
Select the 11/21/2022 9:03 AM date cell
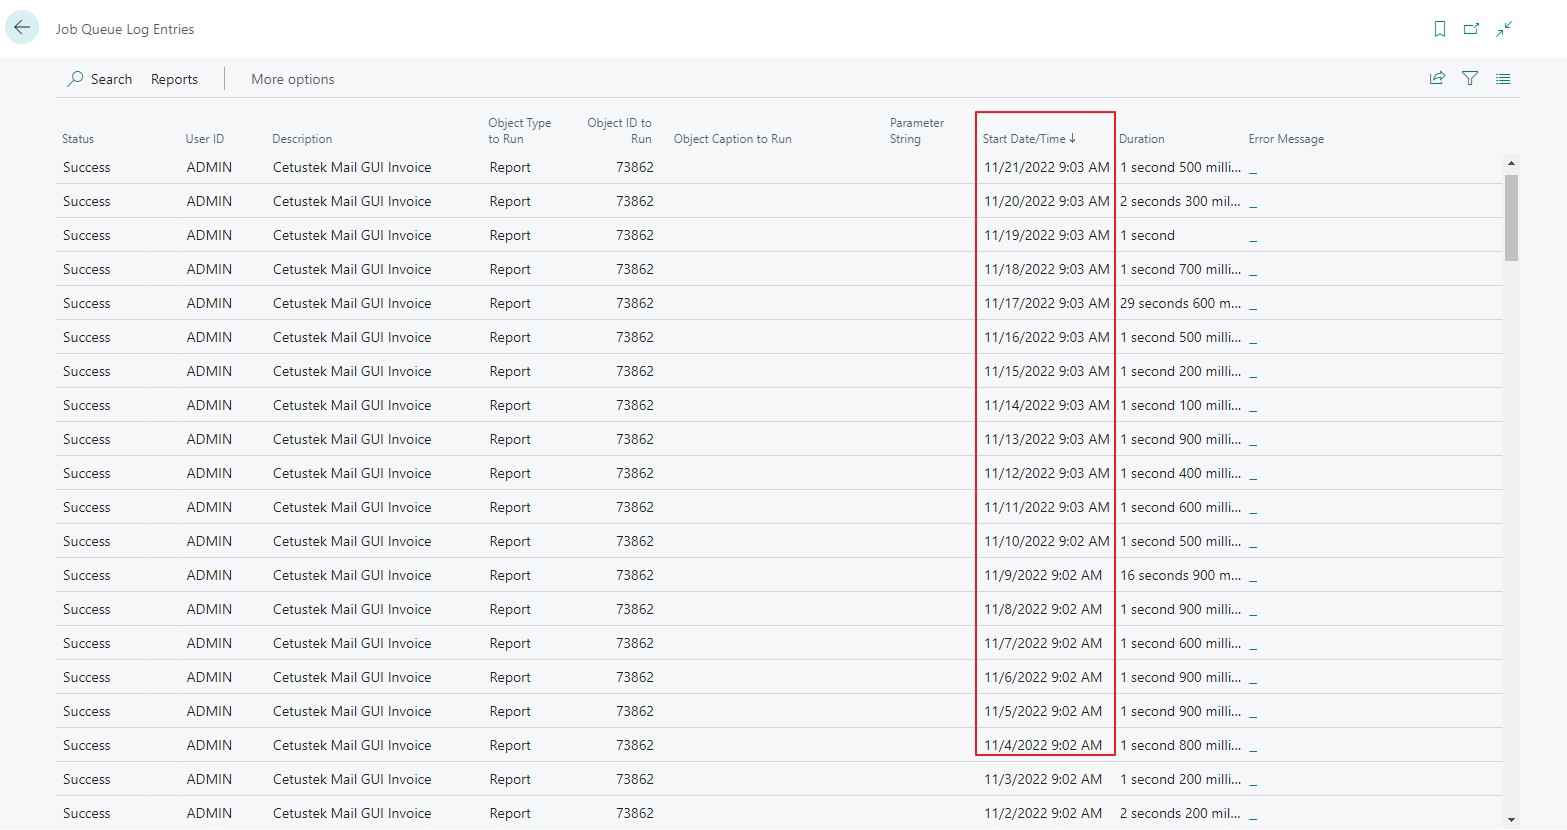[1047, 167]
